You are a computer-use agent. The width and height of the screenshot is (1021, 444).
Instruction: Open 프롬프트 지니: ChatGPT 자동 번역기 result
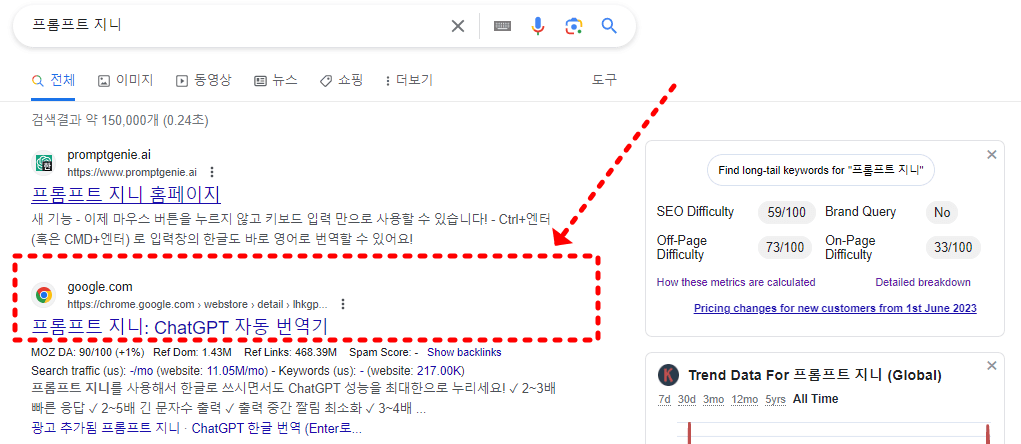pos(179,327)
